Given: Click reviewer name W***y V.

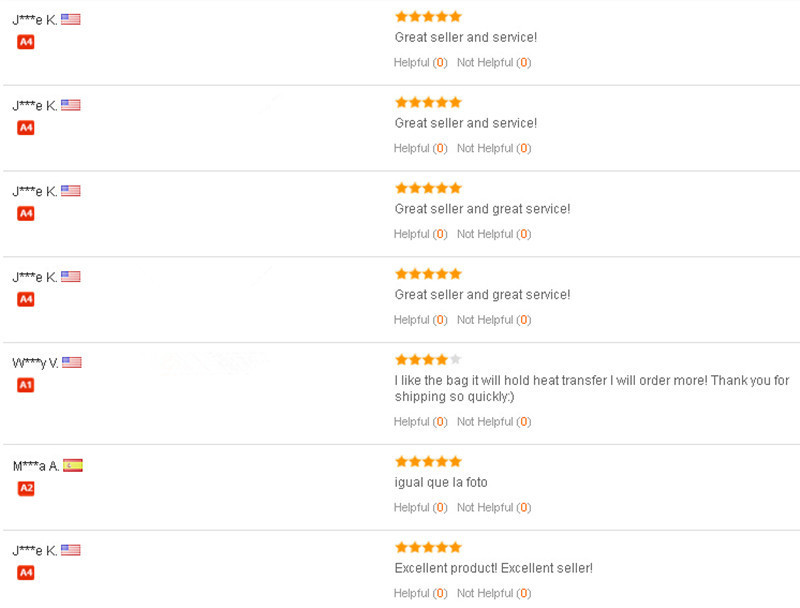Looking at the screenshot, I should coord(35,363).
